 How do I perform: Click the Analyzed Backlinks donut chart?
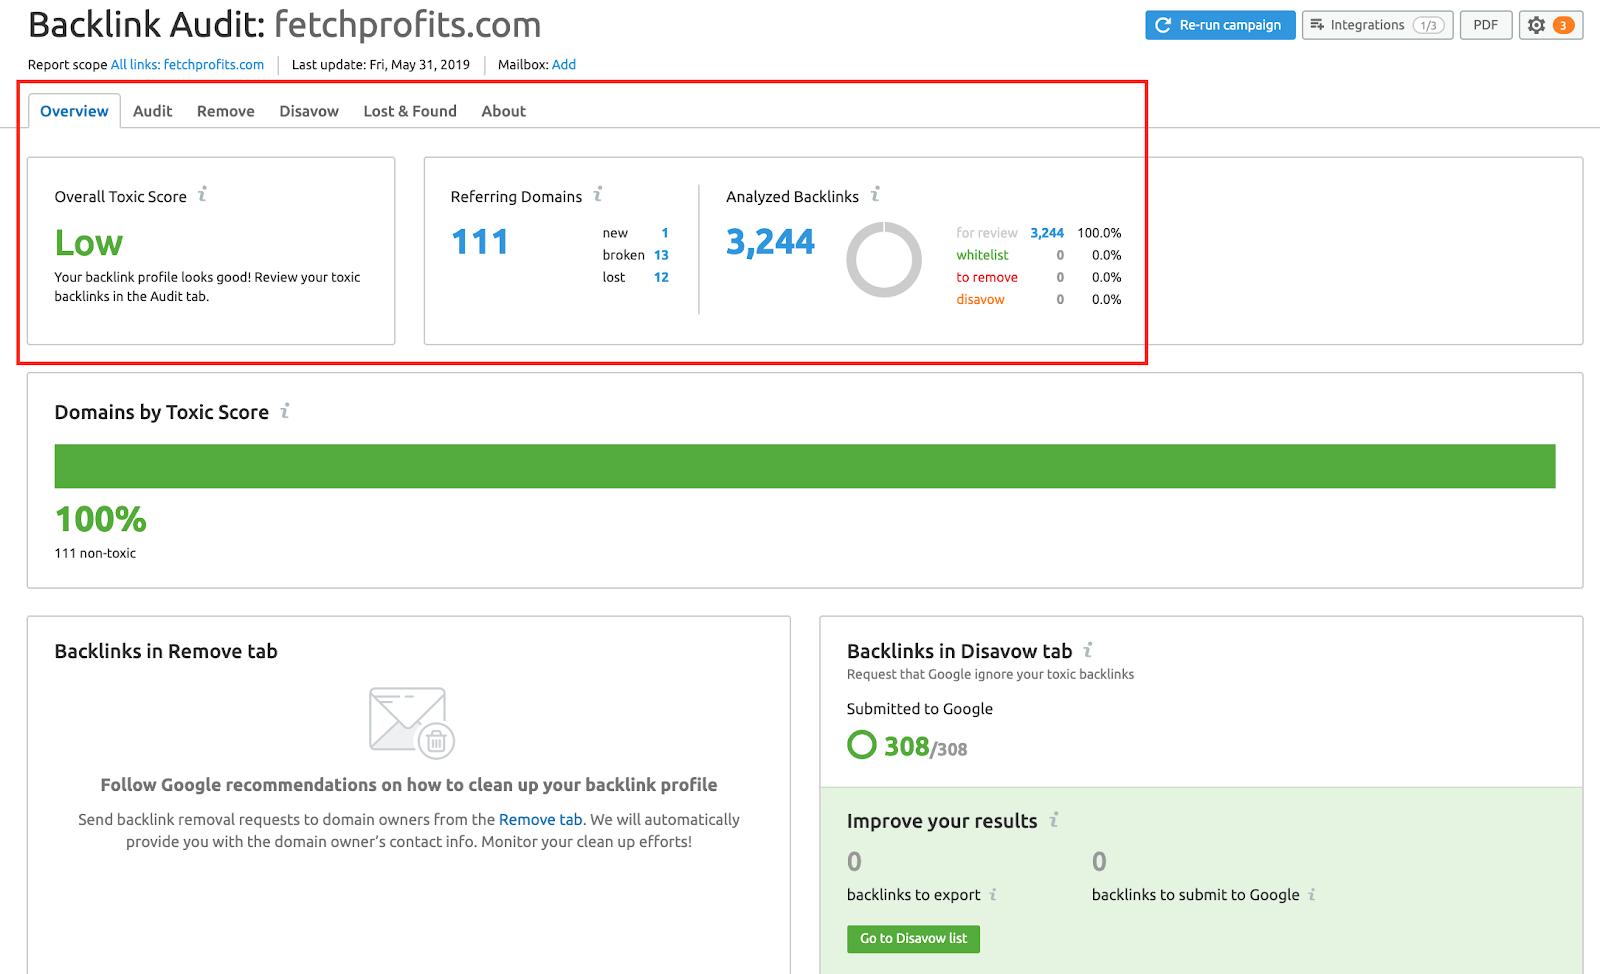(884, 260)
